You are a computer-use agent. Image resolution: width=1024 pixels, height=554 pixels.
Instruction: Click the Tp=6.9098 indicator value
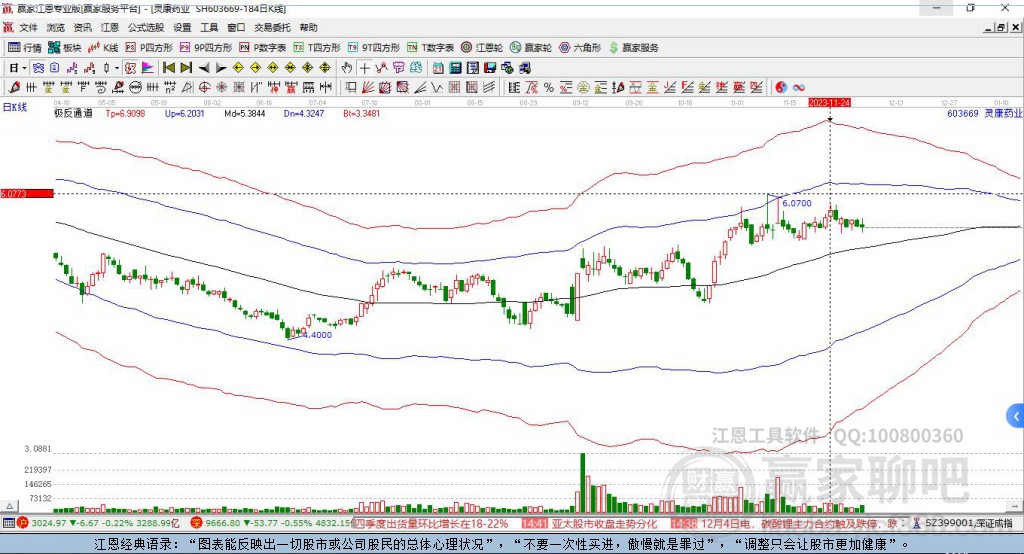125,113
